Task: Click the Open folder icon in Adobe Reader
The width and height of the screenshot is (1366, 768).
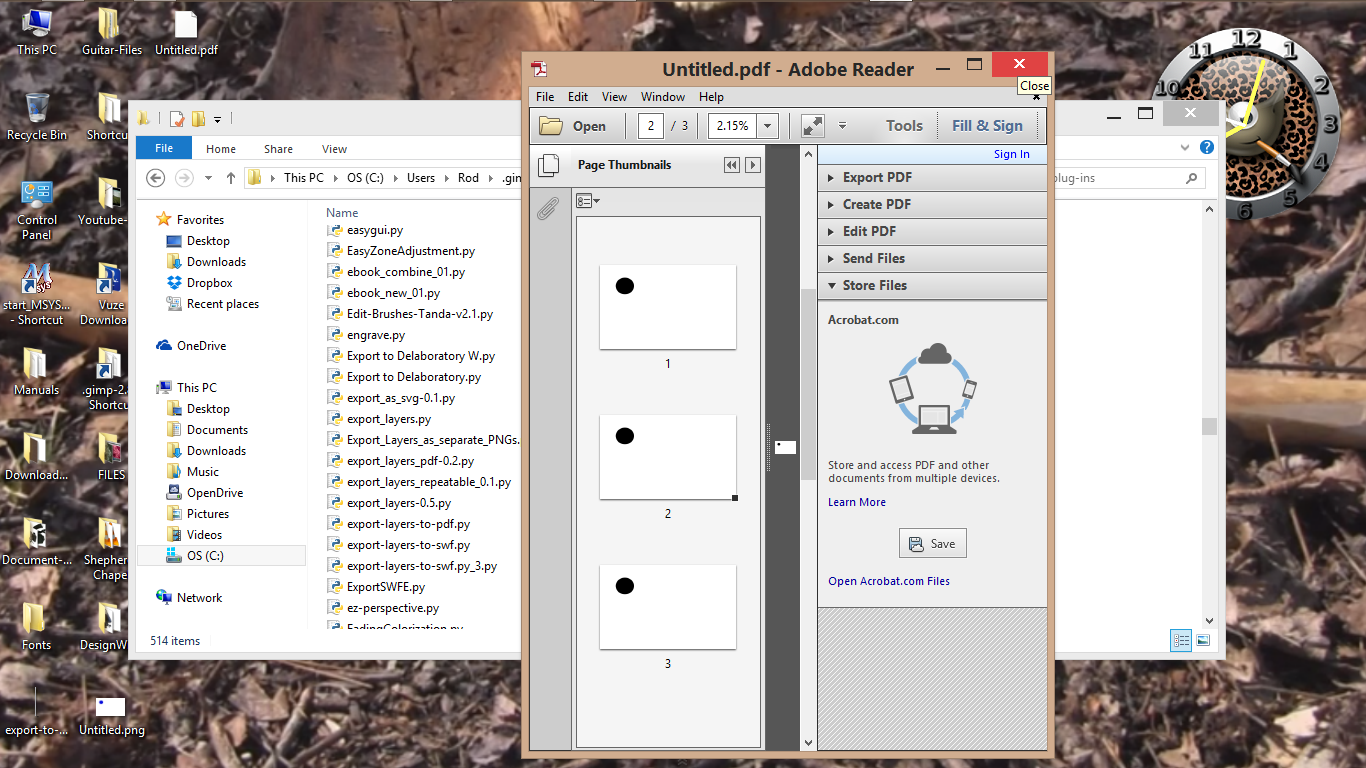Action: pos(551,126)
